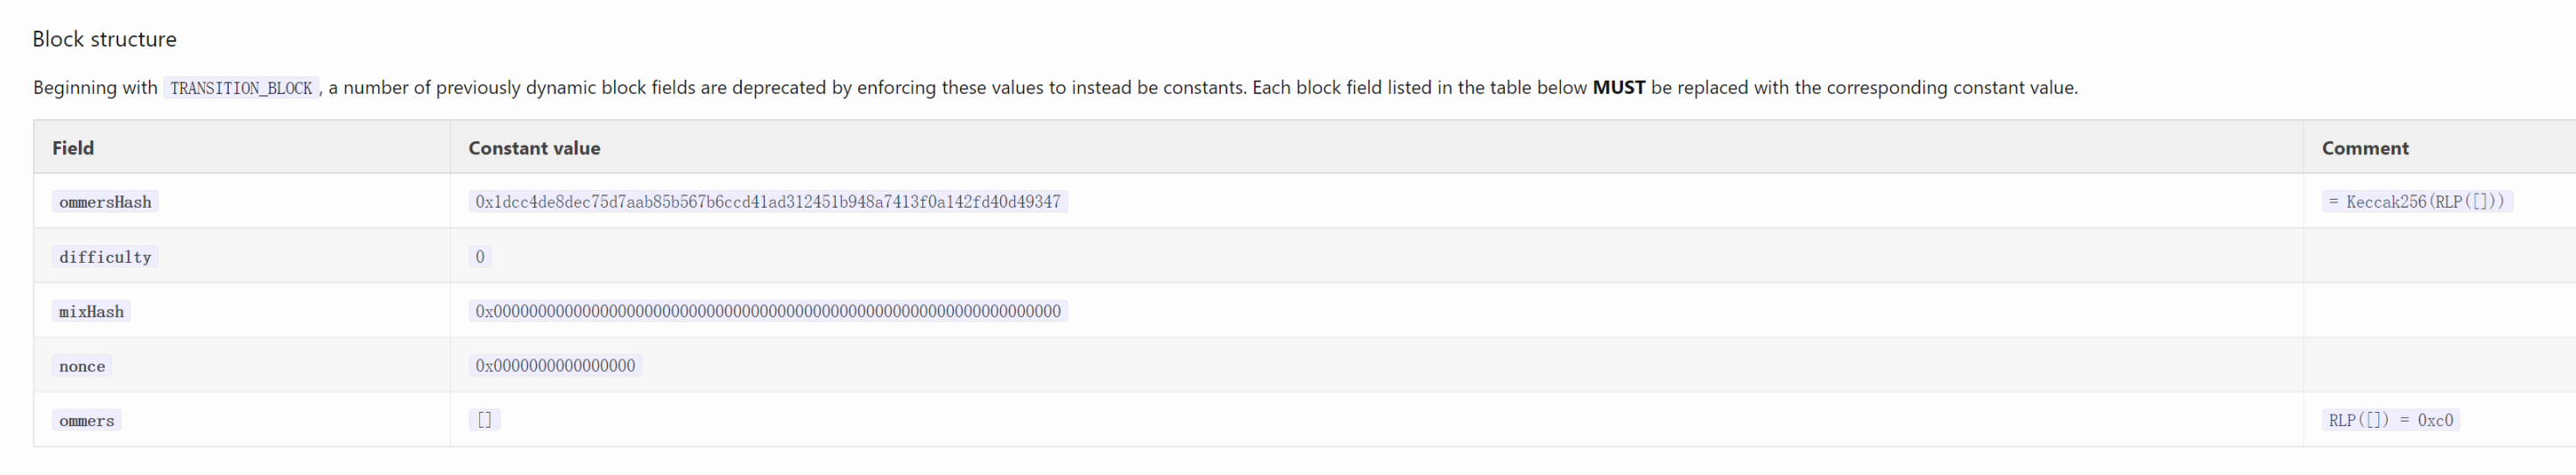Image resolution: width=2576 pixels, height=475 pixels.
Task: Click the RLP([]) = 0xc0 comment
Action: (x=2390, y=420)
